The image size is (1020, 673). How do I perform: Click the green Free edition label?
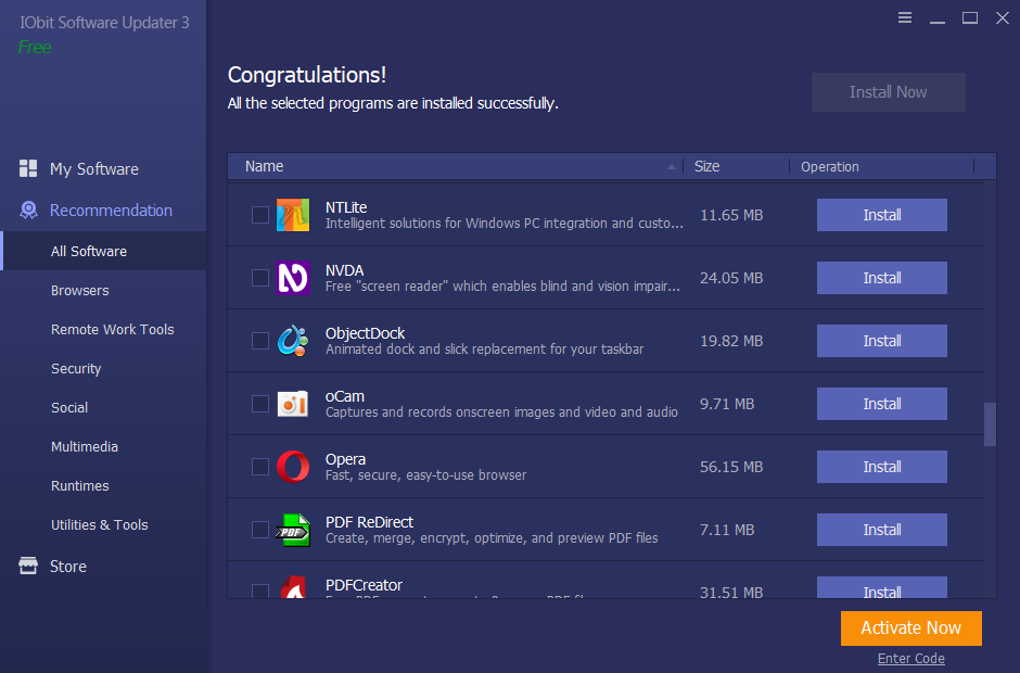[34, 47]
